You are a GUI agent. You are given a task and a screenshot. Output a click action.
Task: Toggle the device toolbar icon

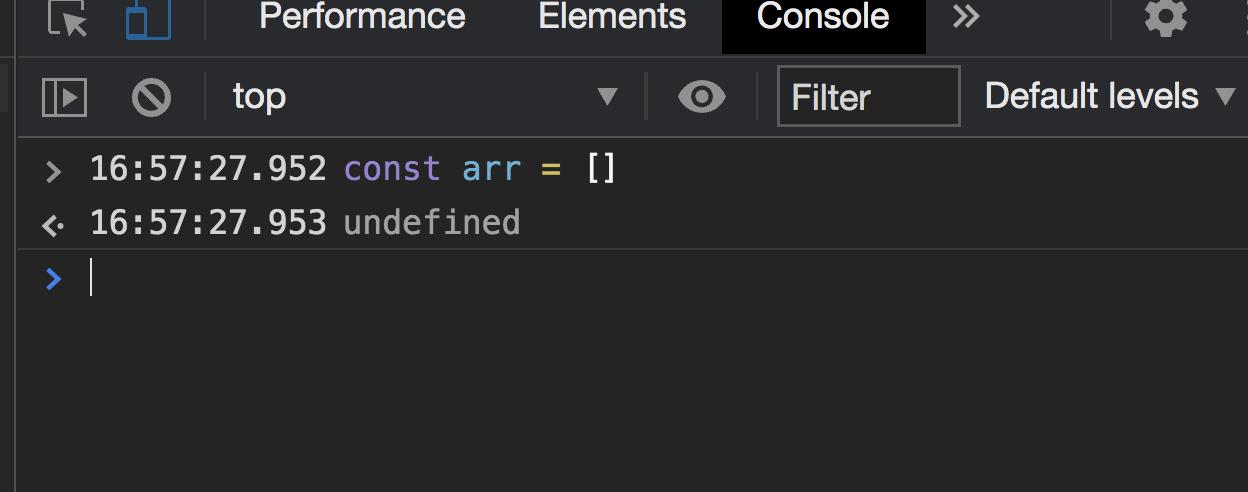[148, 19]
